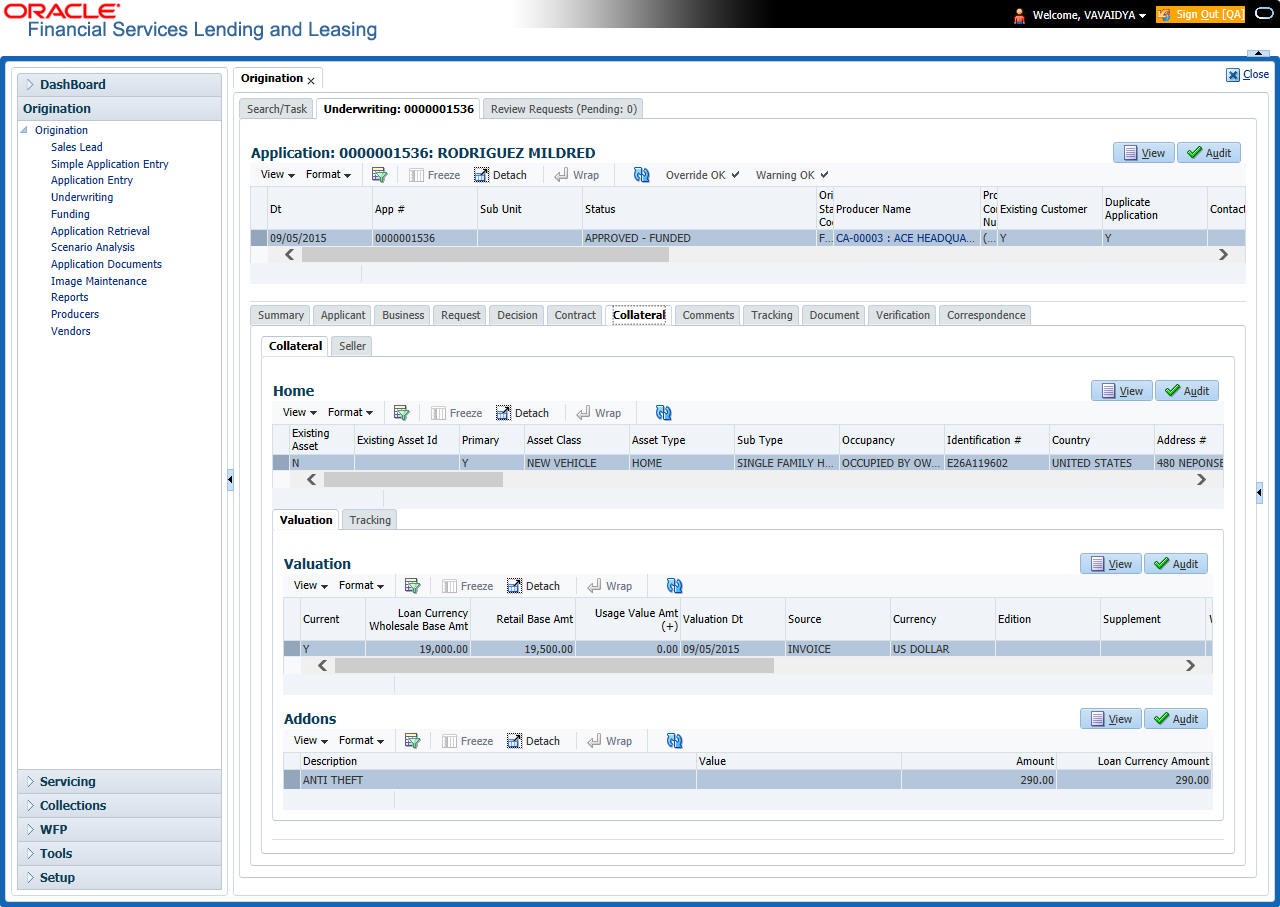
Task: Expand the Collections accordion panel
Action: click(120, 806)
